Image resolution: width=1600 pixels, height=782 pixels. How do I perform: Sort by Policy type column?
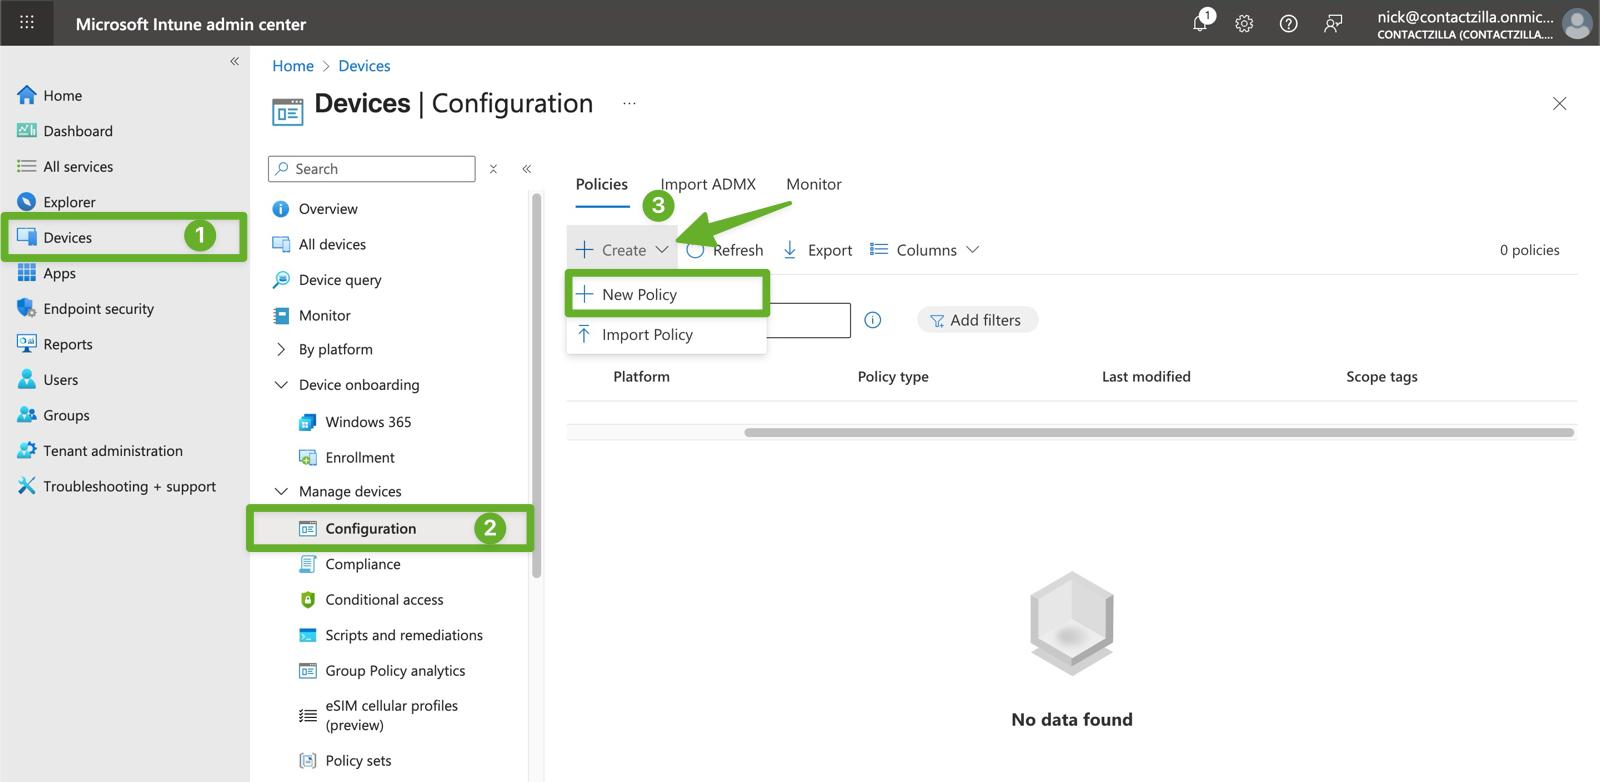click(x=893, y=377)
